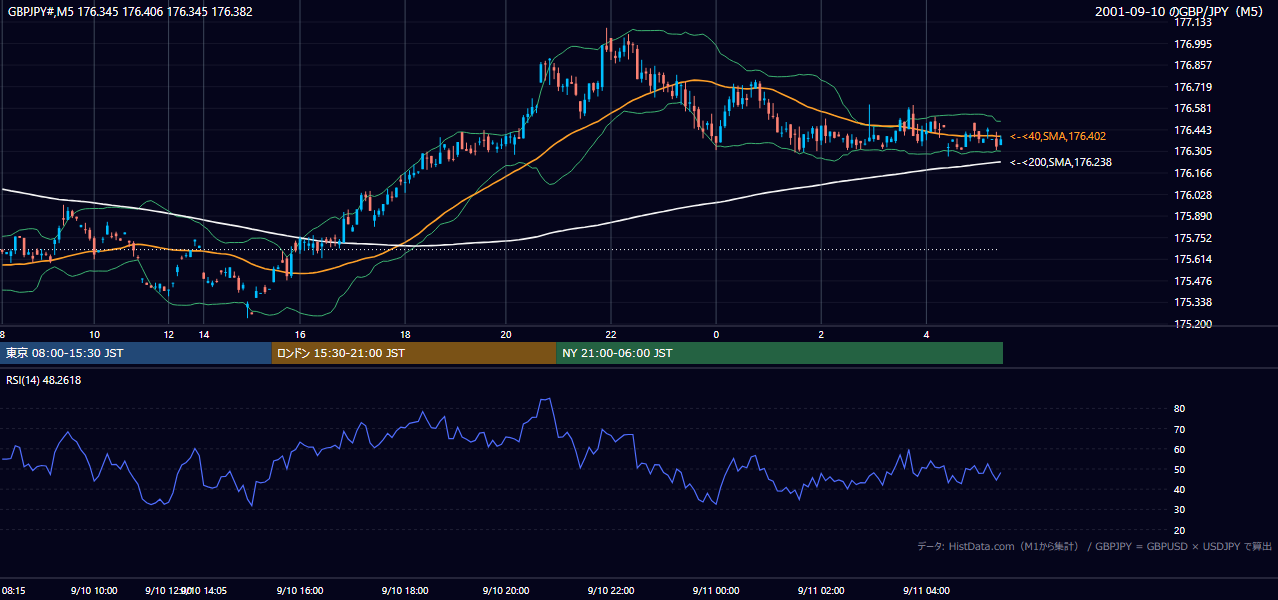This screenshot has width=1278, height=600.
Task: Click price axis value 176.857
Action: [1194, 65]
